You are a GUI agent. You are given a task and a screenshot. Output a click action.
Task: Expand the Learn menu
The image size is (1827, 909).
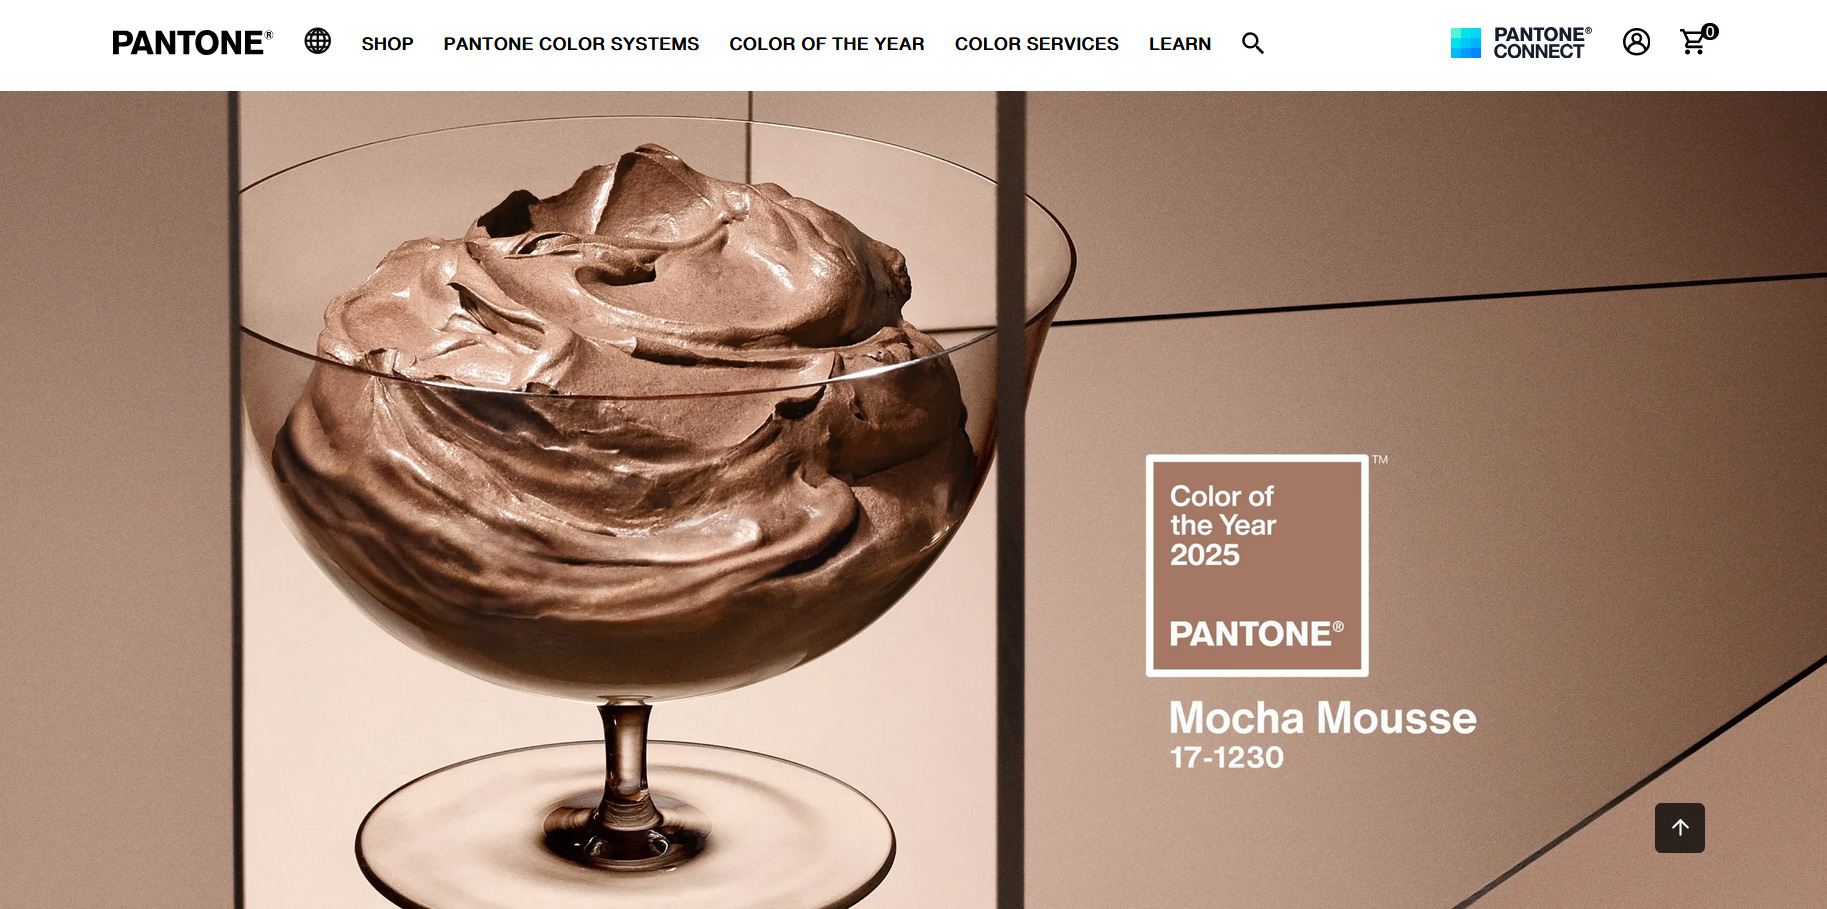[x=1180, y=44]
